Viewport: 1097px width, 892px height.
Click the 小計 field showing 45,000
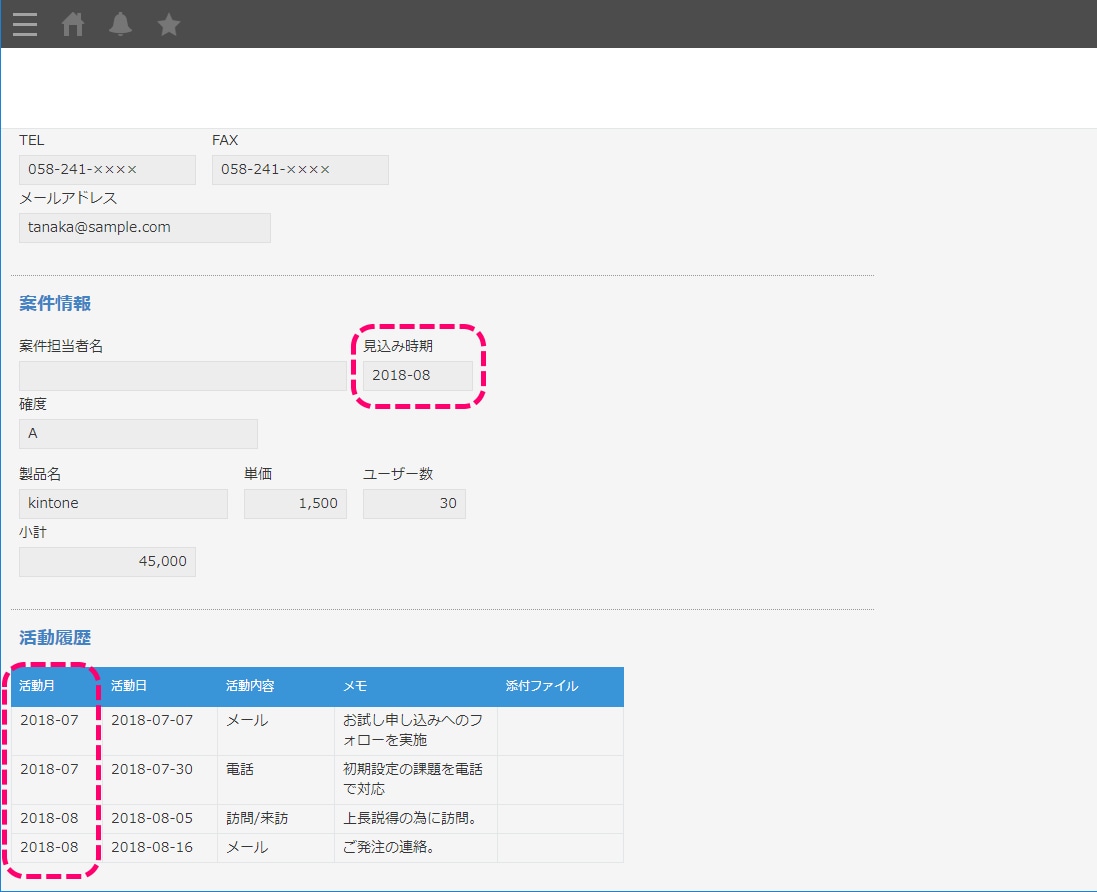[106, 561]
